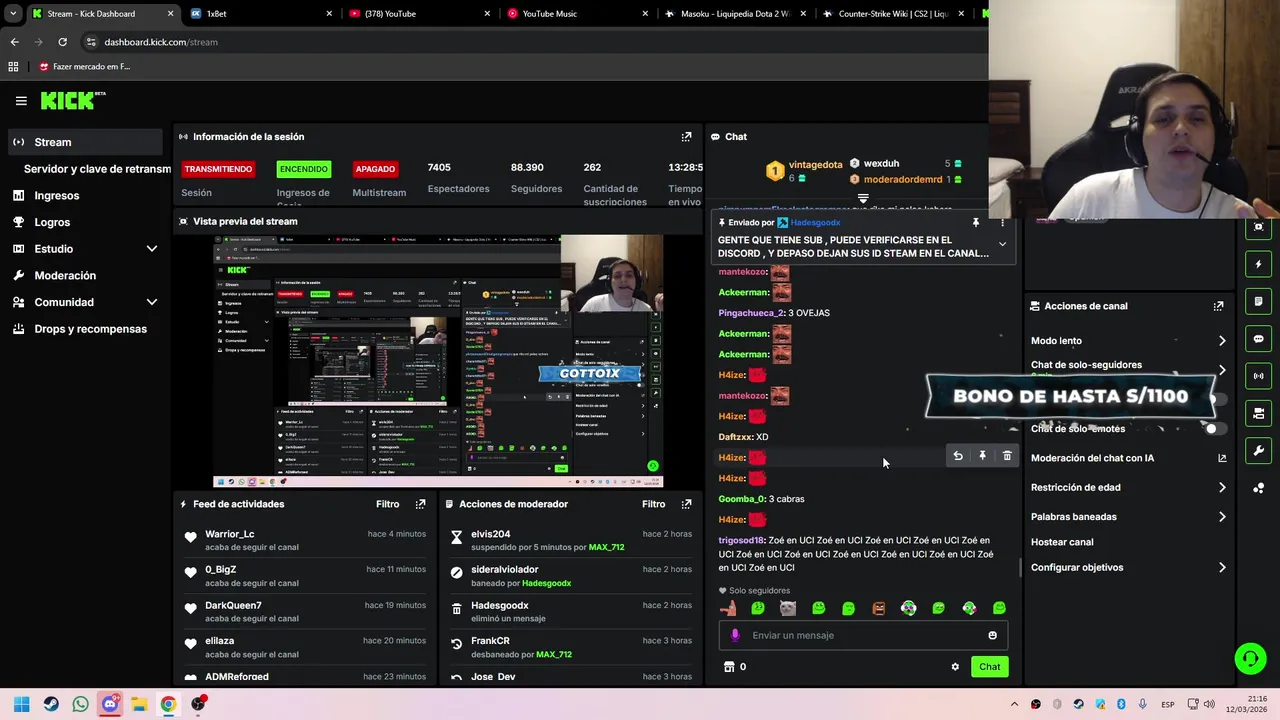Click elvis204's MAX_712 moderator link

(606, 548)
